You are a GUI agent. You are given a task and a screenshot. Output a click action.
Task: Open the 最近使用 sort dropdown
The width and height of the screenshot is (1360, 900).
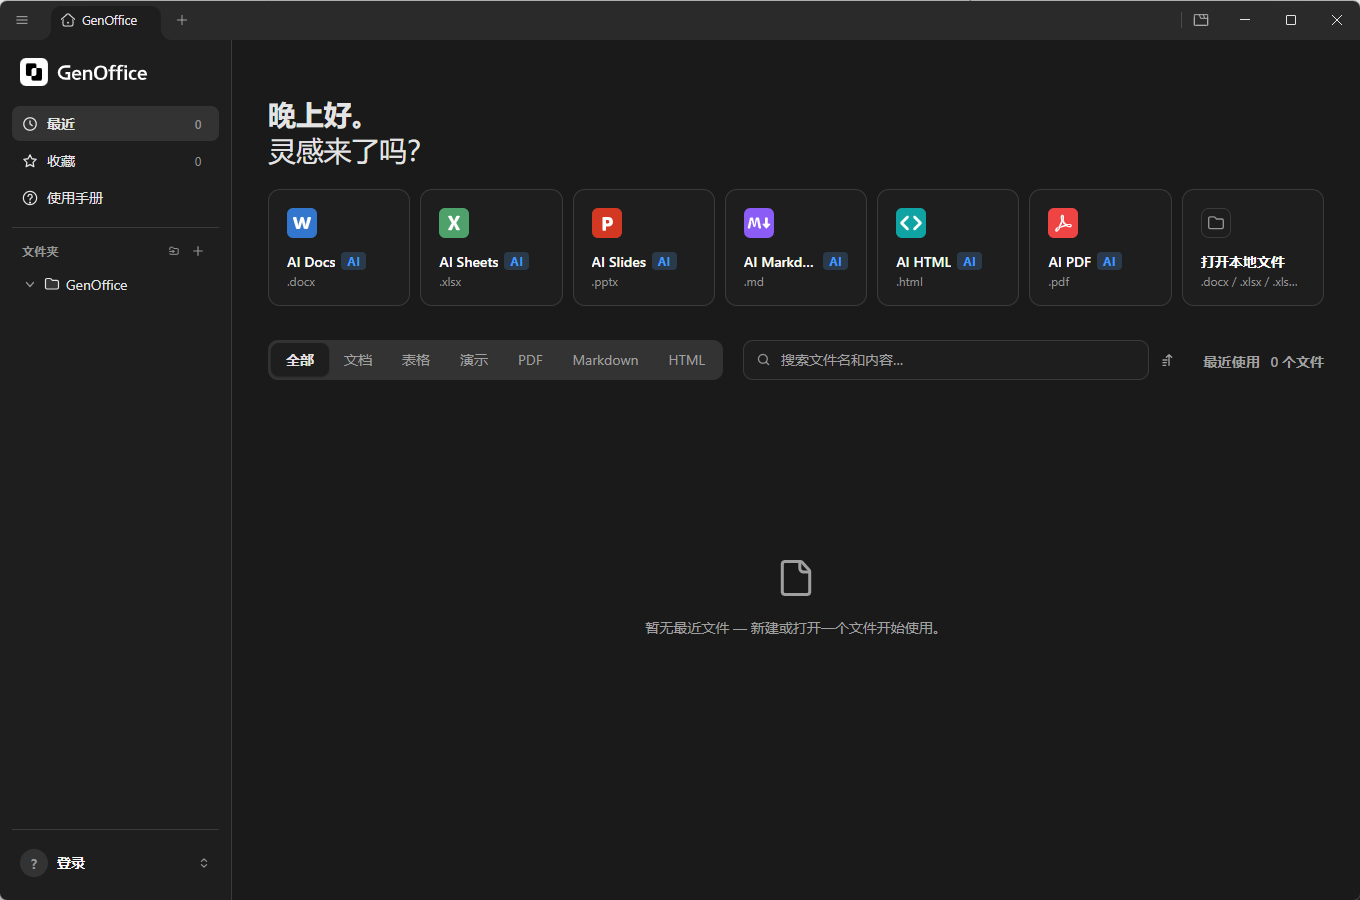1231,362
